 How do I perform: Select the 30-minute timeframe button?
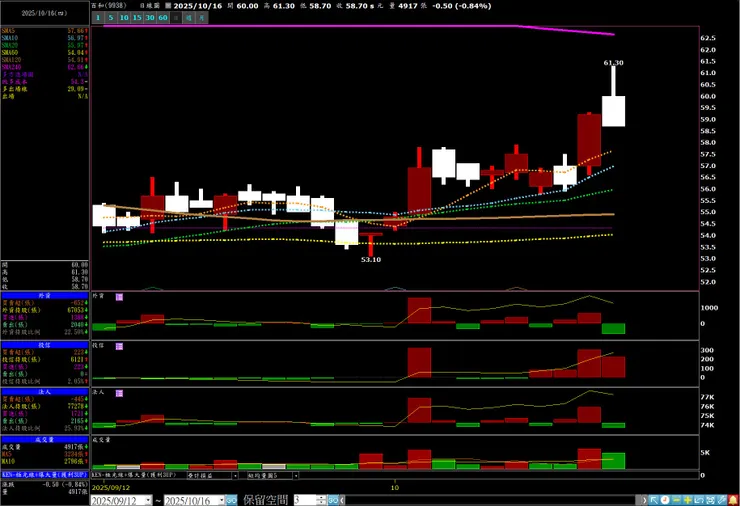click(x=150, y=17)
